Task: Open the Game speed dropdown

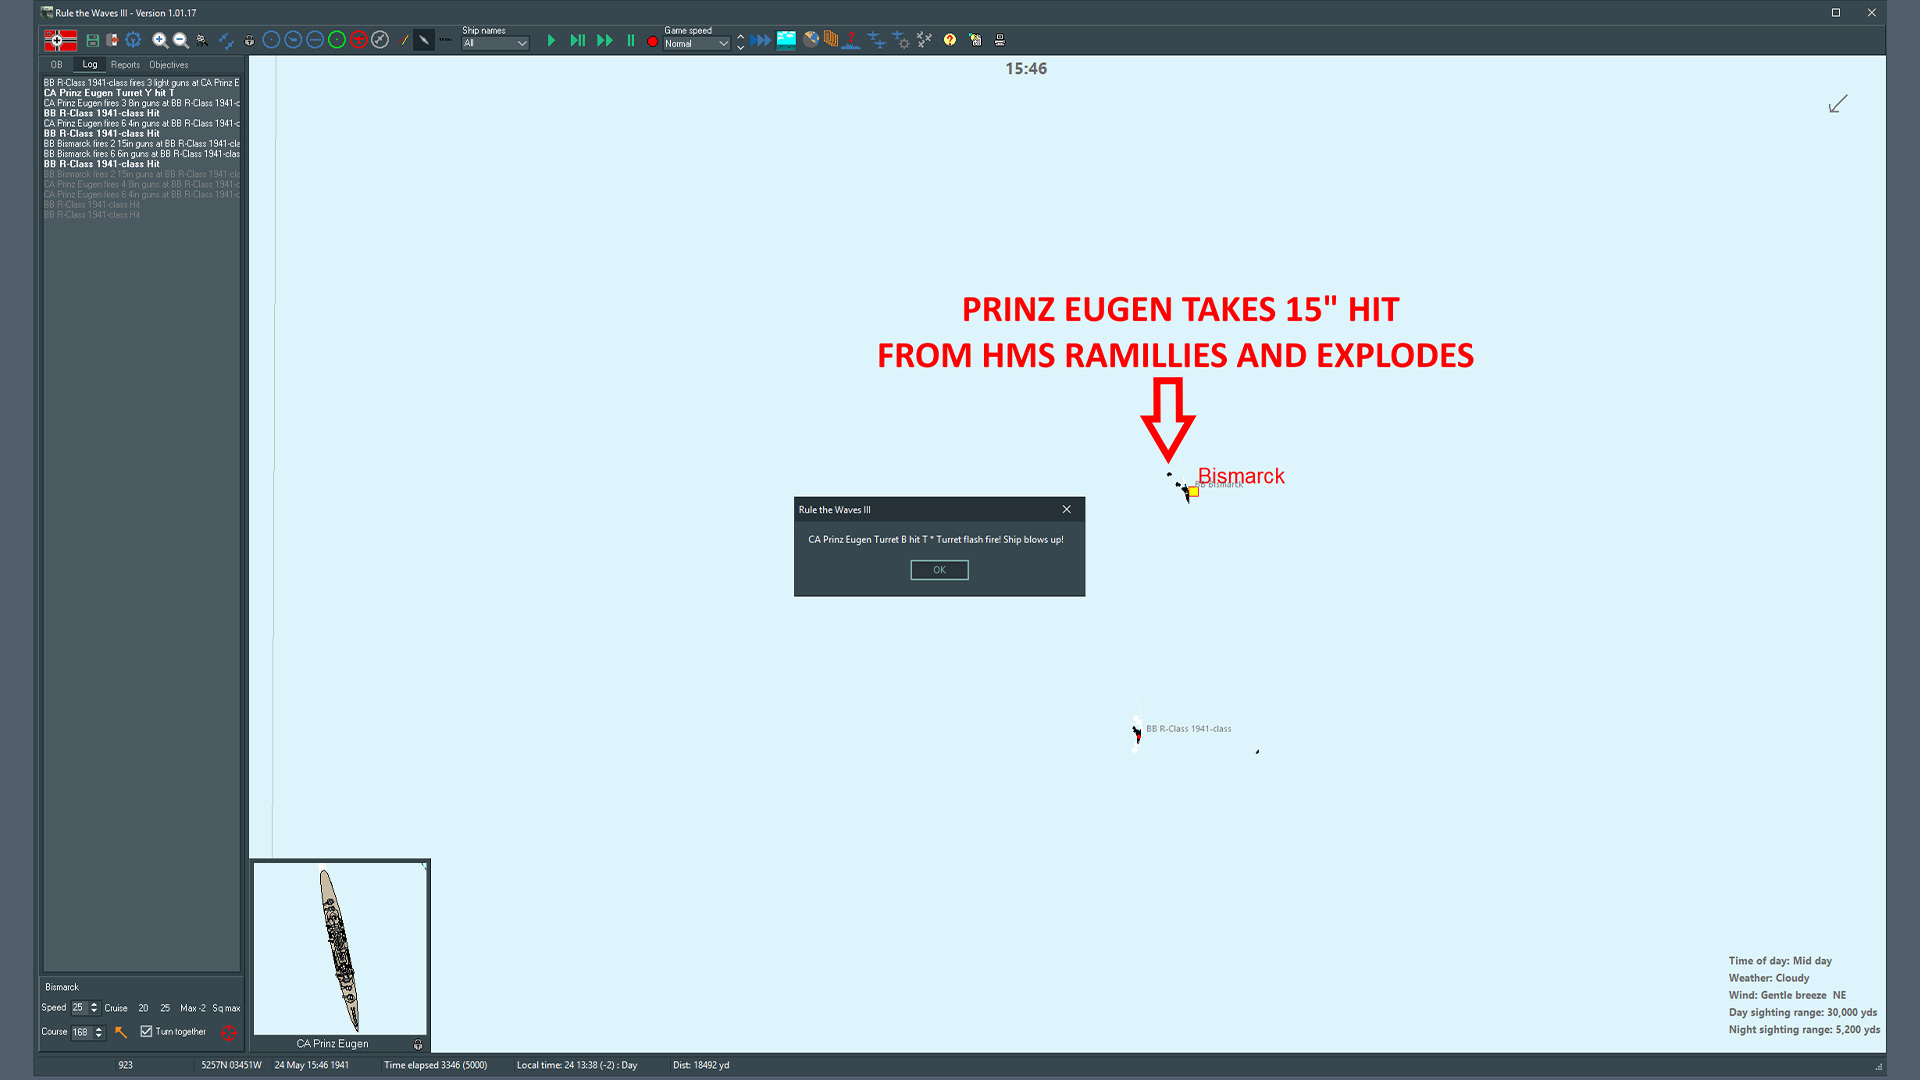Action: pyautogui.click(x=697, y=44)
